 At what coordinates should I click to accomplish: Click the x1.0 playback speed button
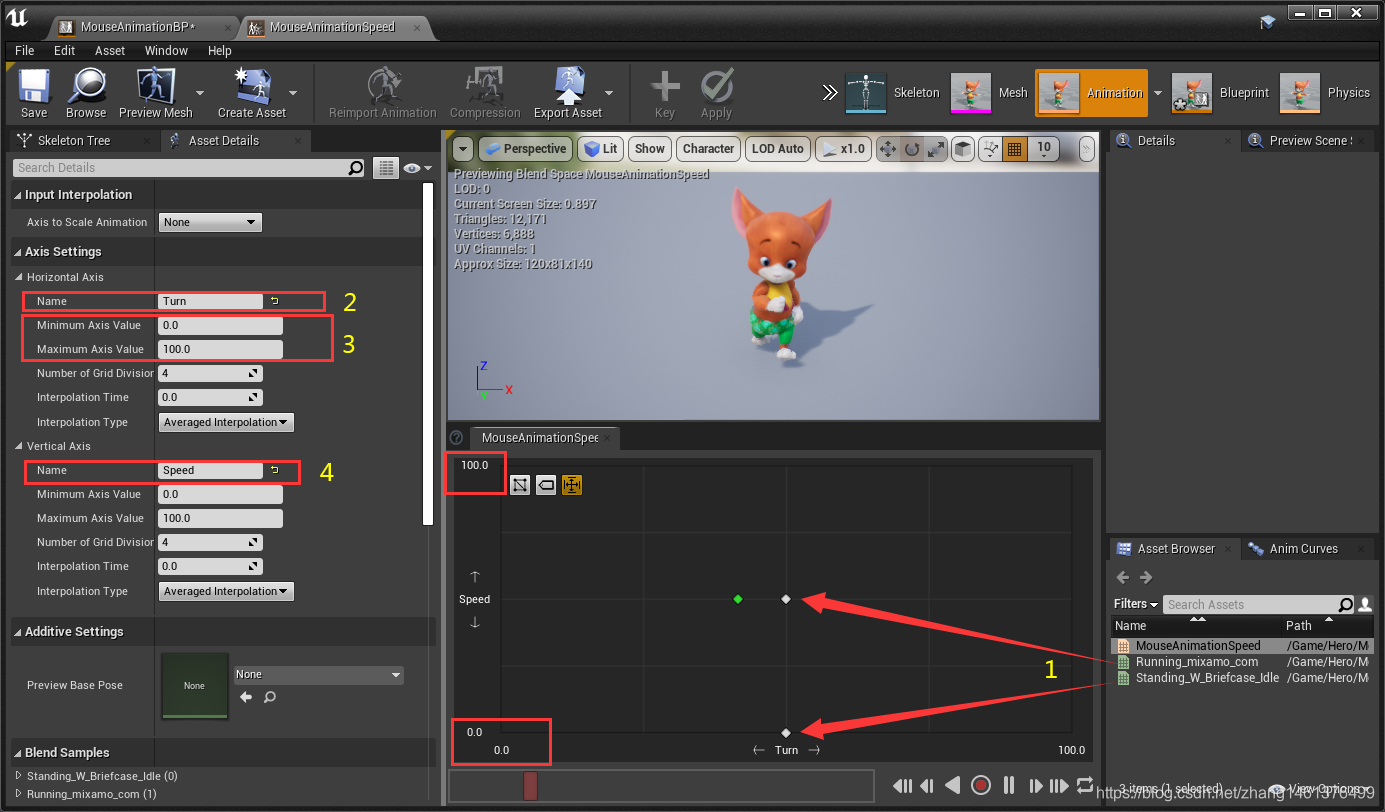(x=843, y=149)
